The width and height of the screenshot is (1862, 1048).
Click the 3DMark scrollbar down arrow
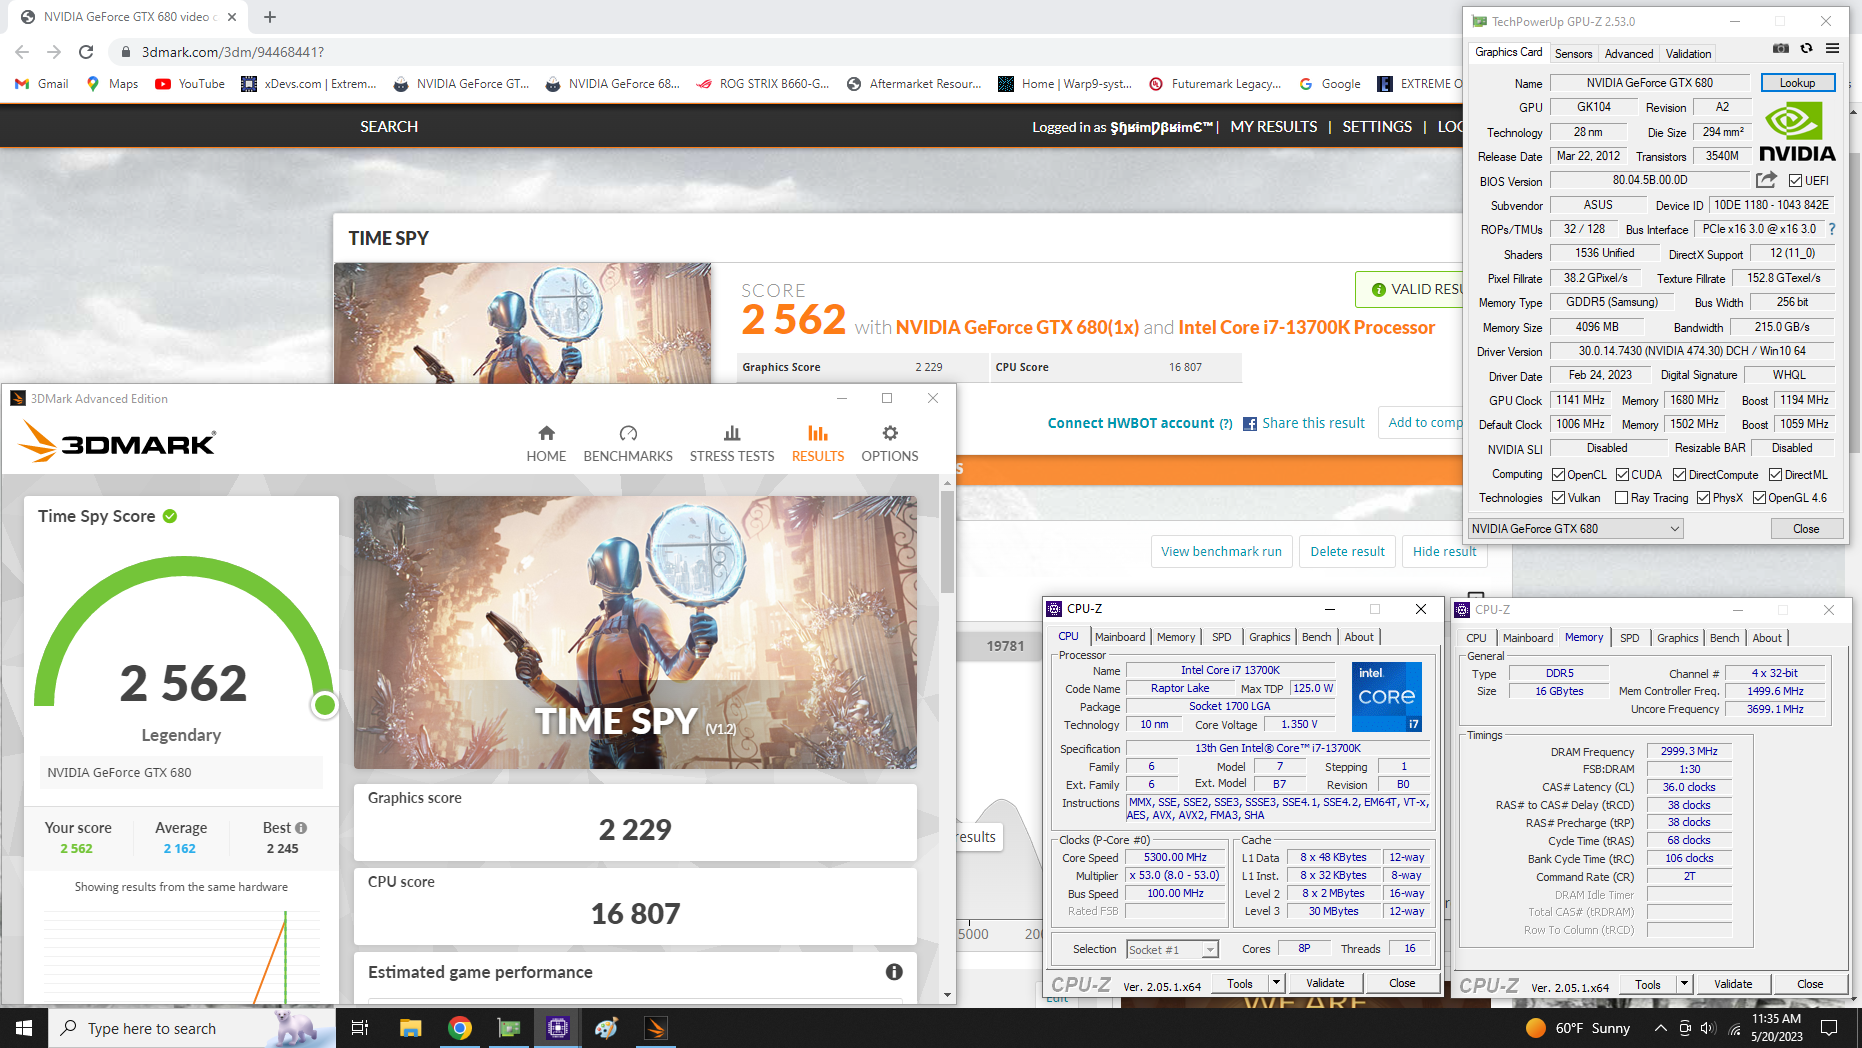tap(947, 995)
